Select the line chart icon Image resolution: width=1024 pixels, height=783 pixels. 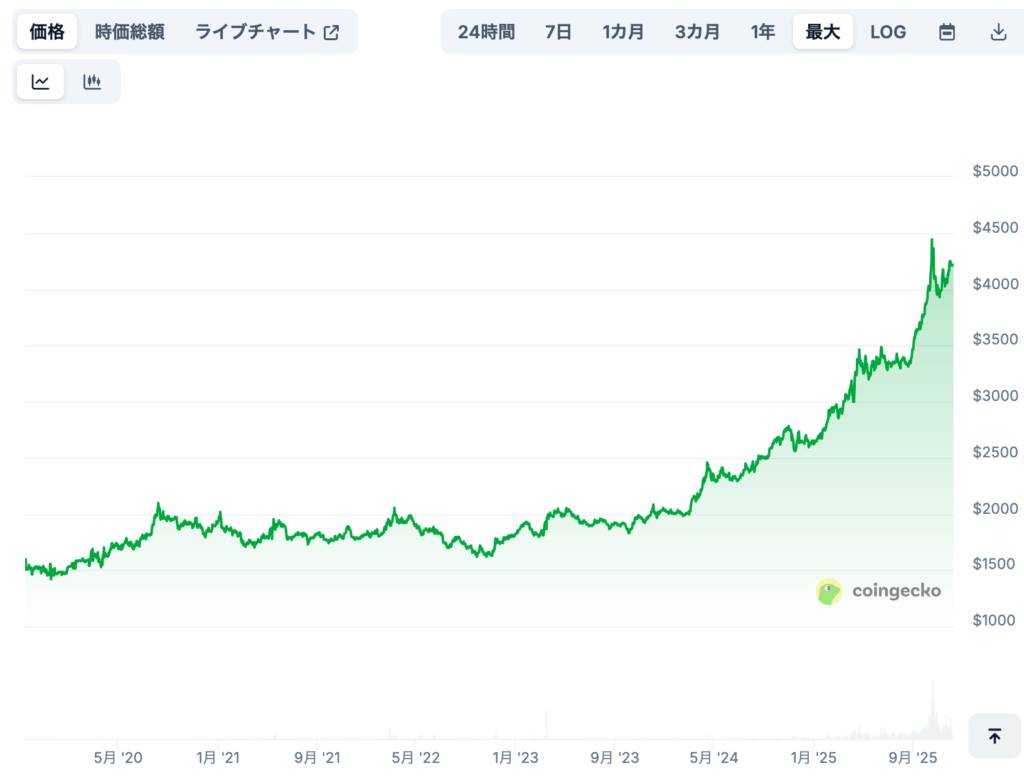coord(40,81)
